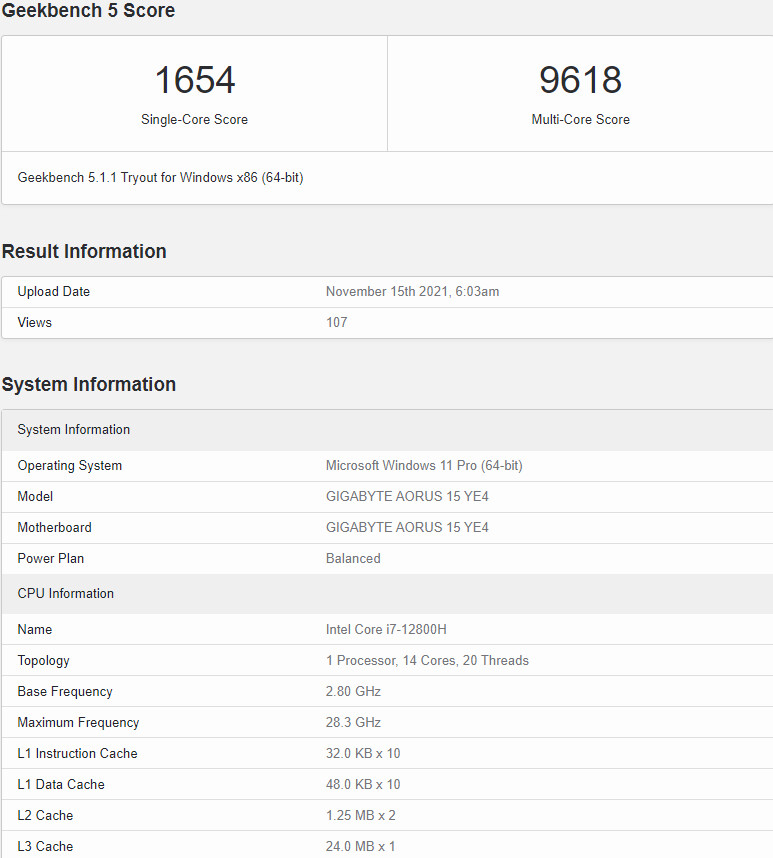Click the 1.25 MB x 2 value

click(x=361, y=815)
